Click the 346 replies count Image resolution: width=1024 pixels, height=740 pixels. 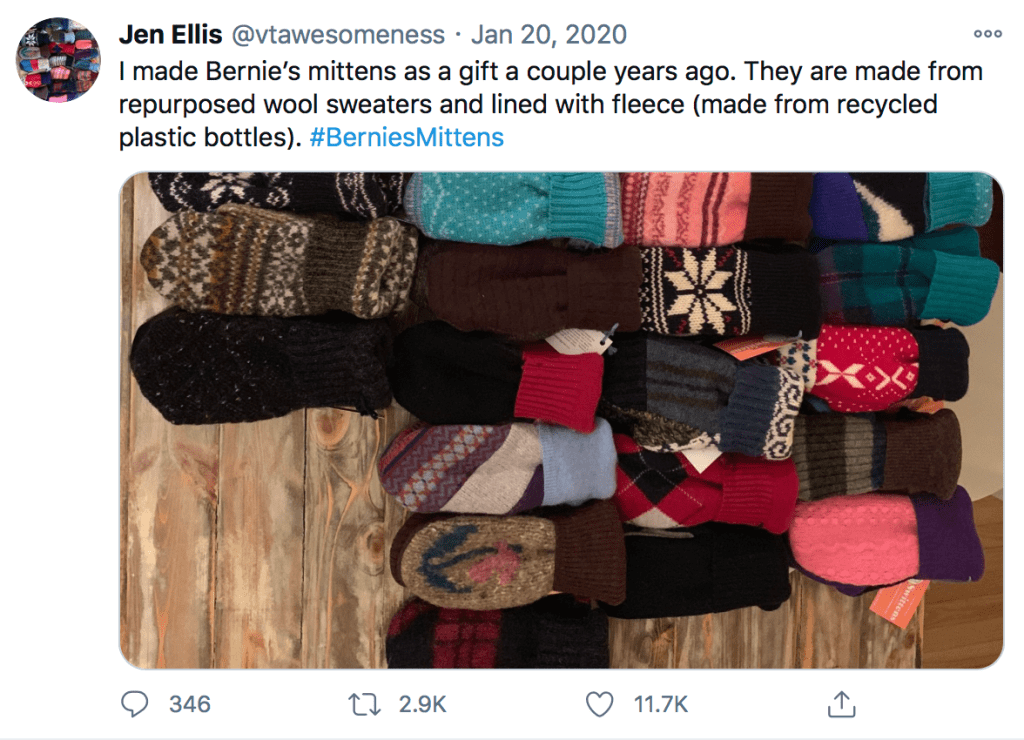pos(189,704)
